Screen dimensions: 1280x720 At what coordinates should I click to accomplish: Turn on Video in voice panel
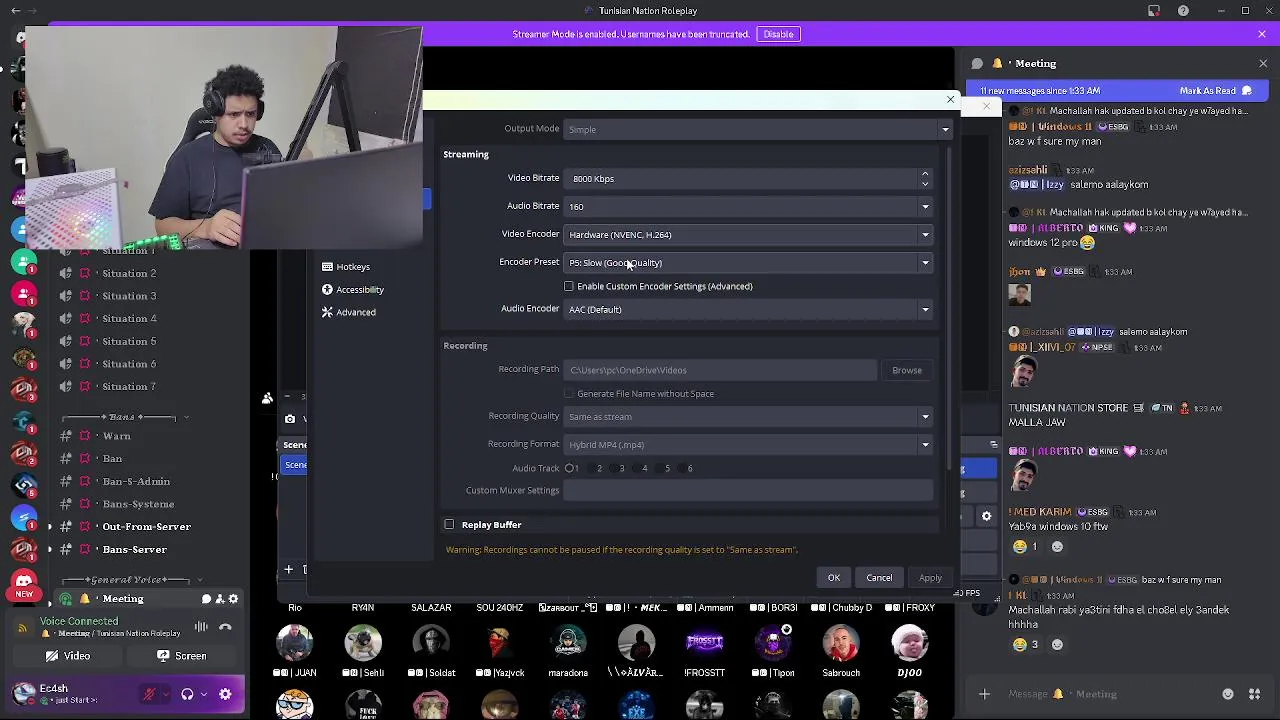coord(68,657)
